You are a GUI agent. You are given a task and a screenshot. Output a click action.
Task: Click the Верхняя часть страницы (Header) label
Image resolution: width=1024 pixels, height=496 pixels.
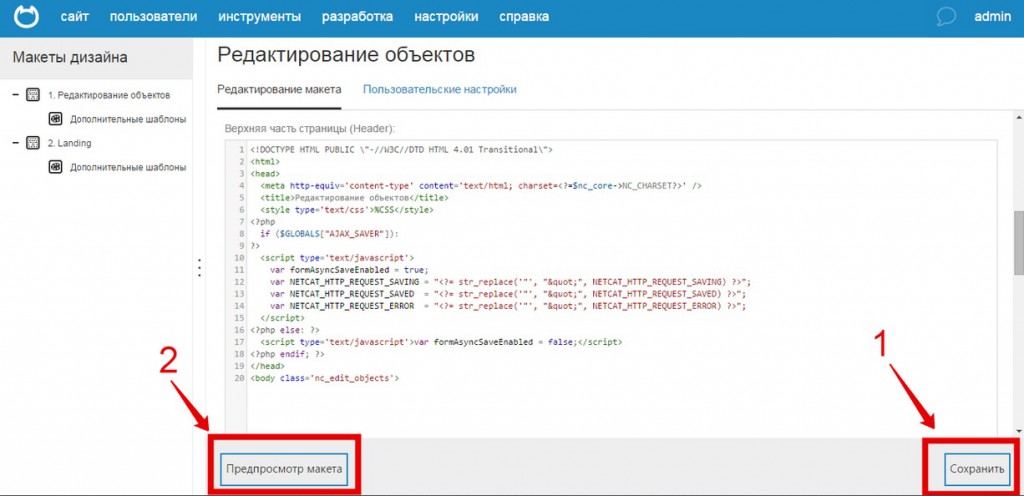310,129
